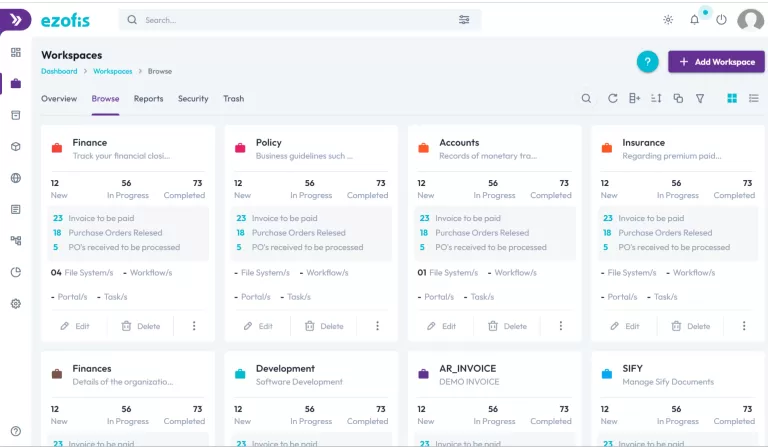Click the power logout icon
Image resolution: width=768 pixels, height=447 pixels.
pyautogui.click(x=721, y=20)
